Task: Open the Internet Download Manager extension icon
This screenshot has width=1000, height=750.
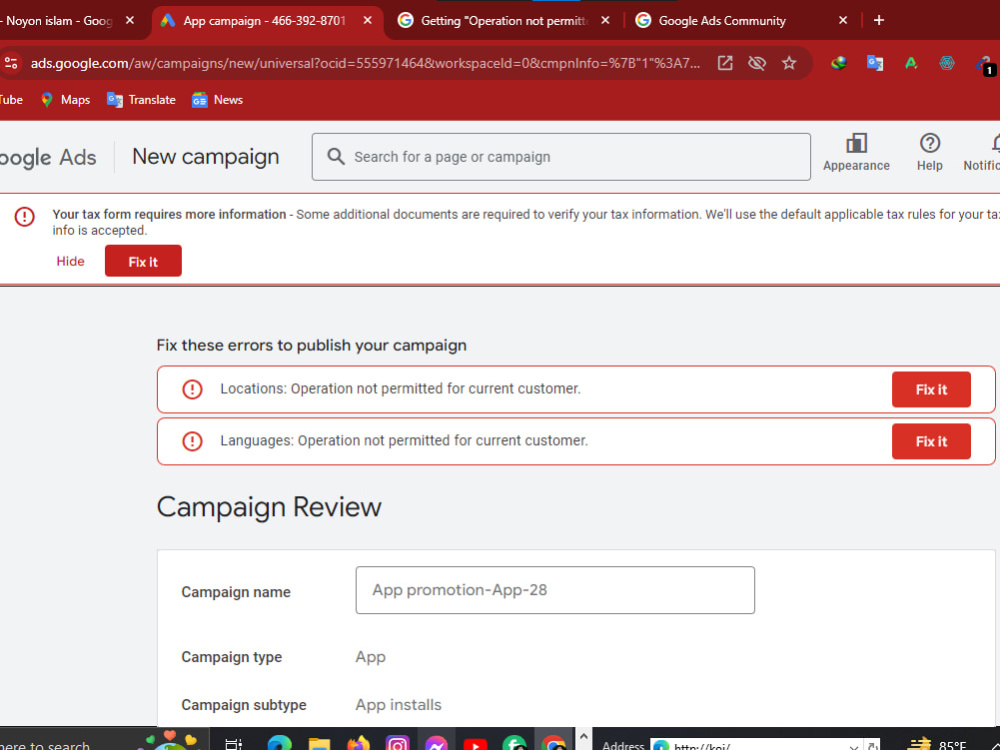Action: tap(839, 62)
